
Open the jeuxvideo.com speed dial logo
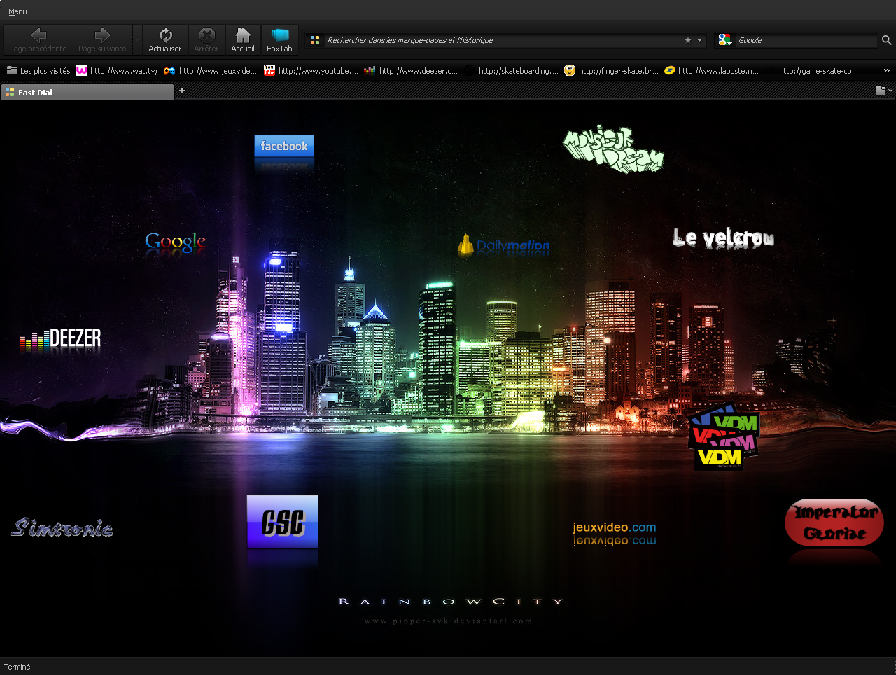(x=614, y=528)
